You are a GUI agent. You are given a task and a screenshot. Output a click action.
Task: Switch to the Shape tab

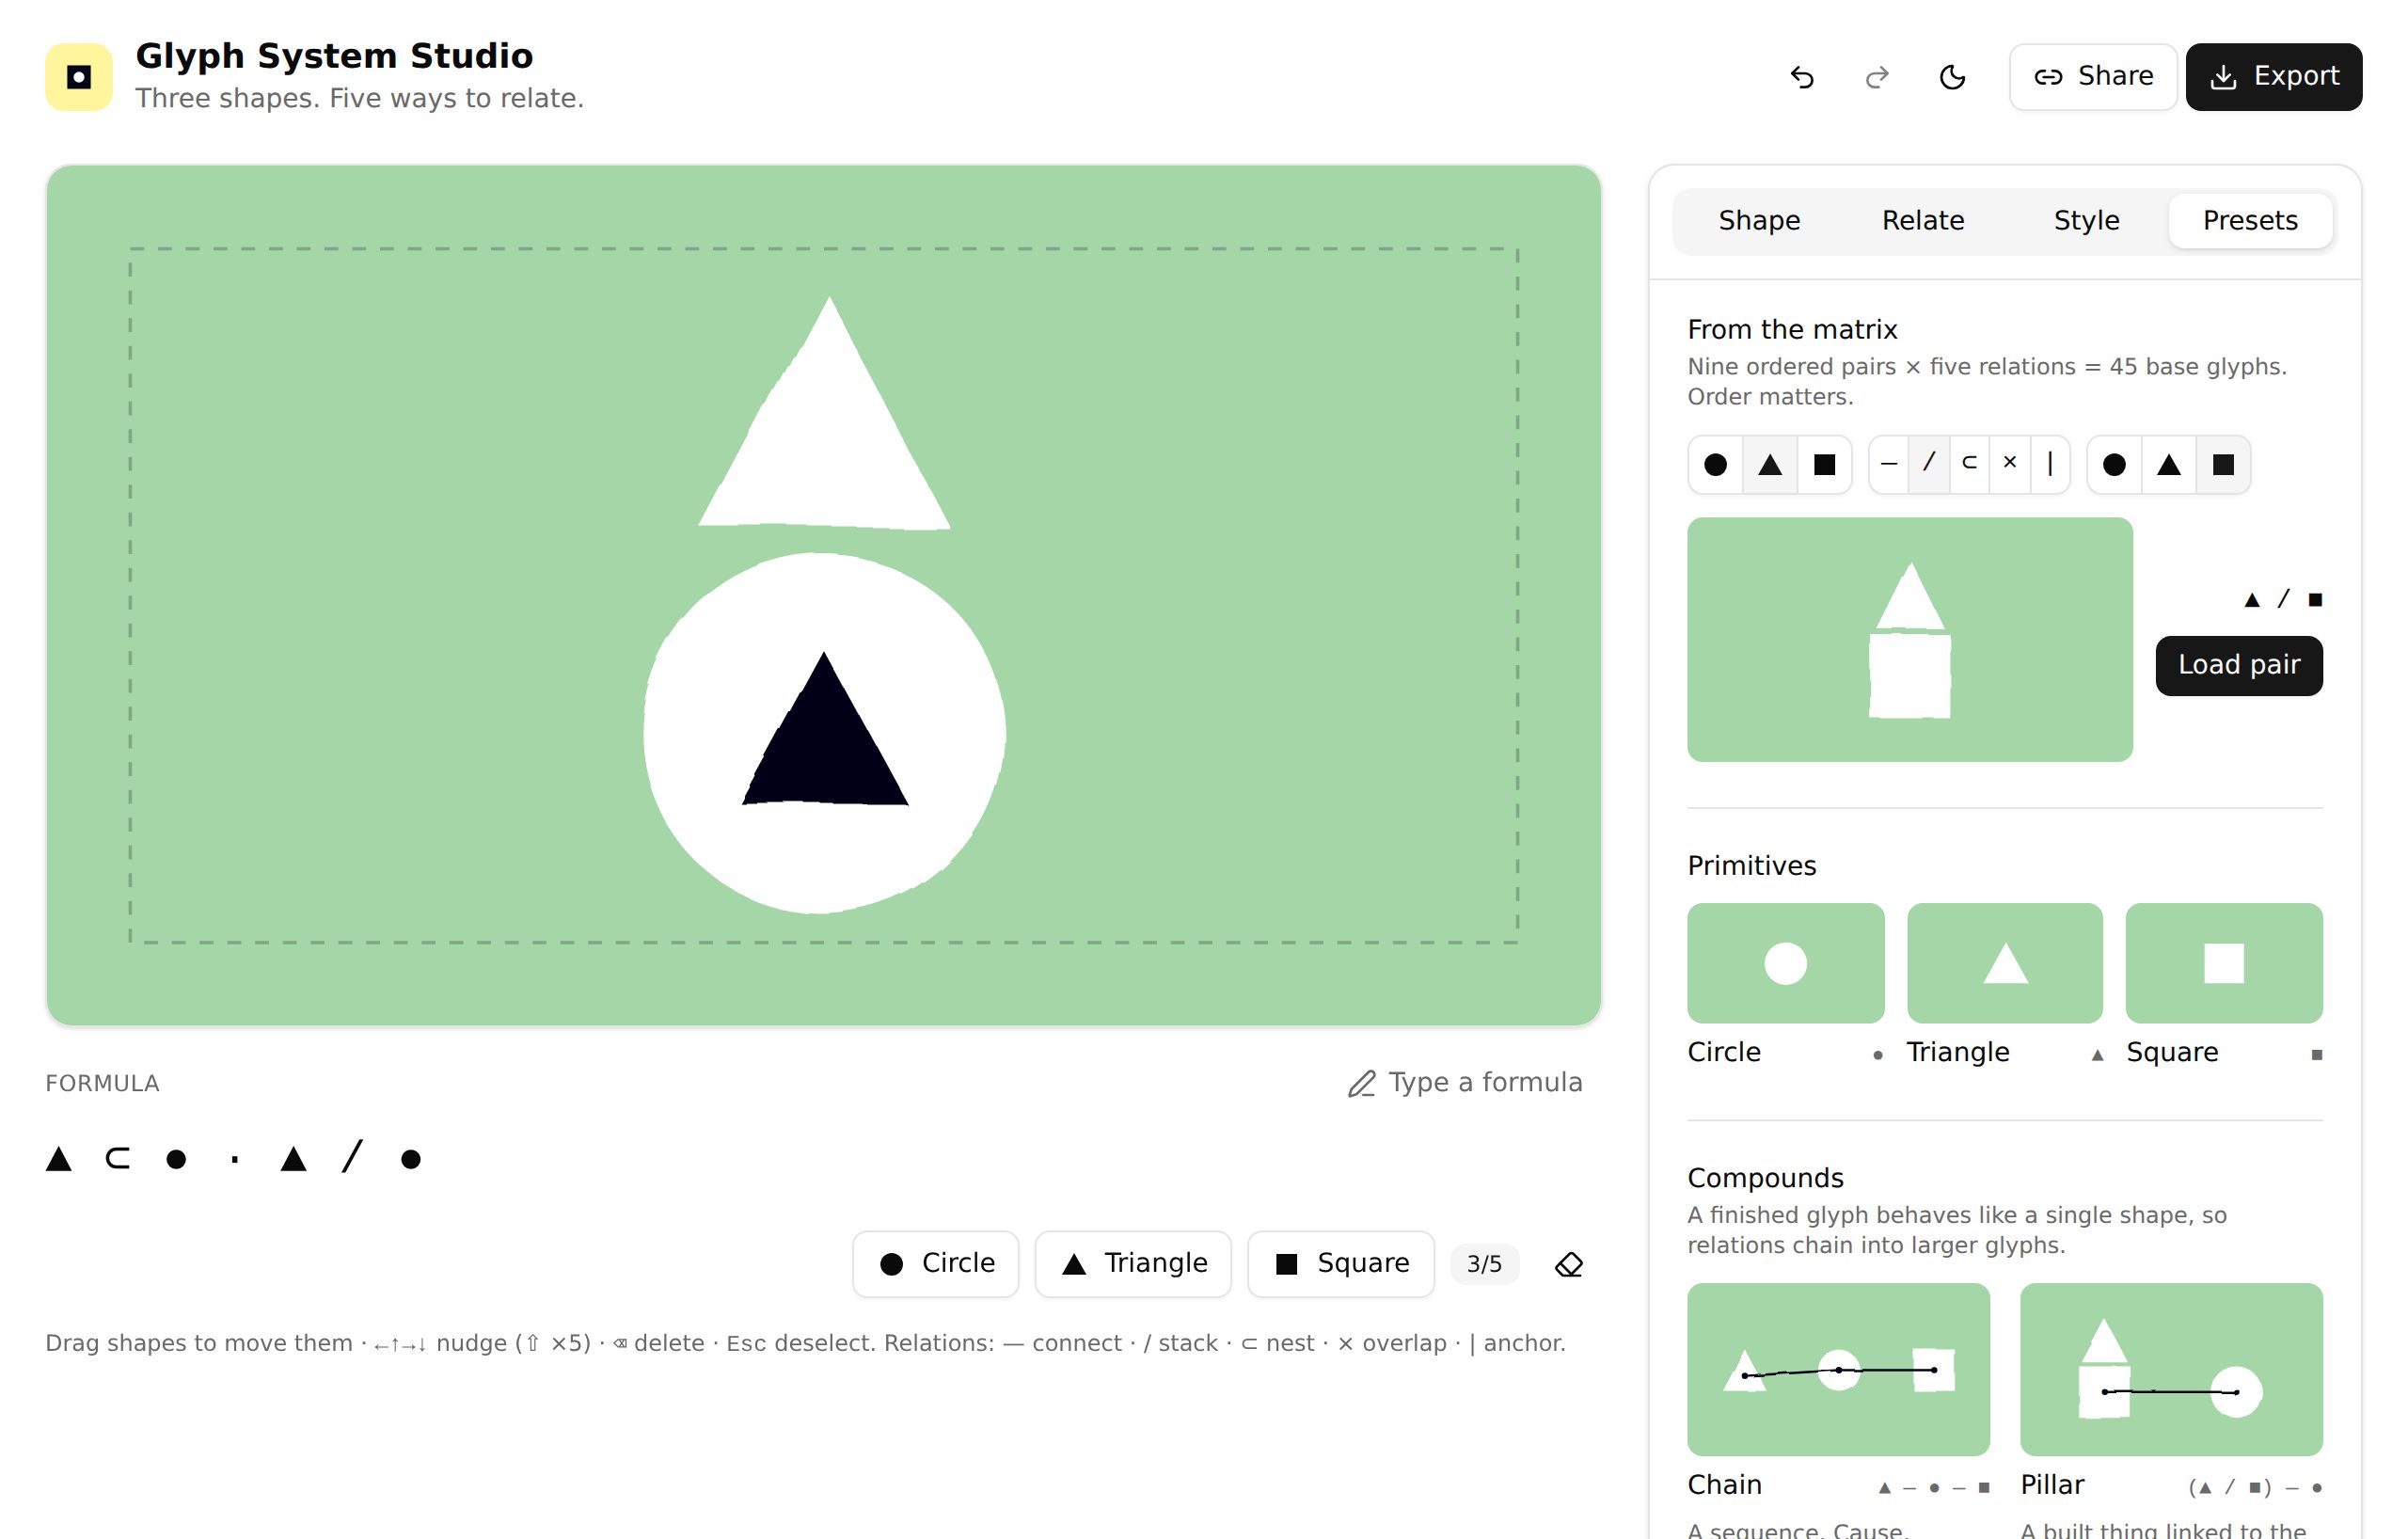pyautogui.click(x=1759, y=221)
